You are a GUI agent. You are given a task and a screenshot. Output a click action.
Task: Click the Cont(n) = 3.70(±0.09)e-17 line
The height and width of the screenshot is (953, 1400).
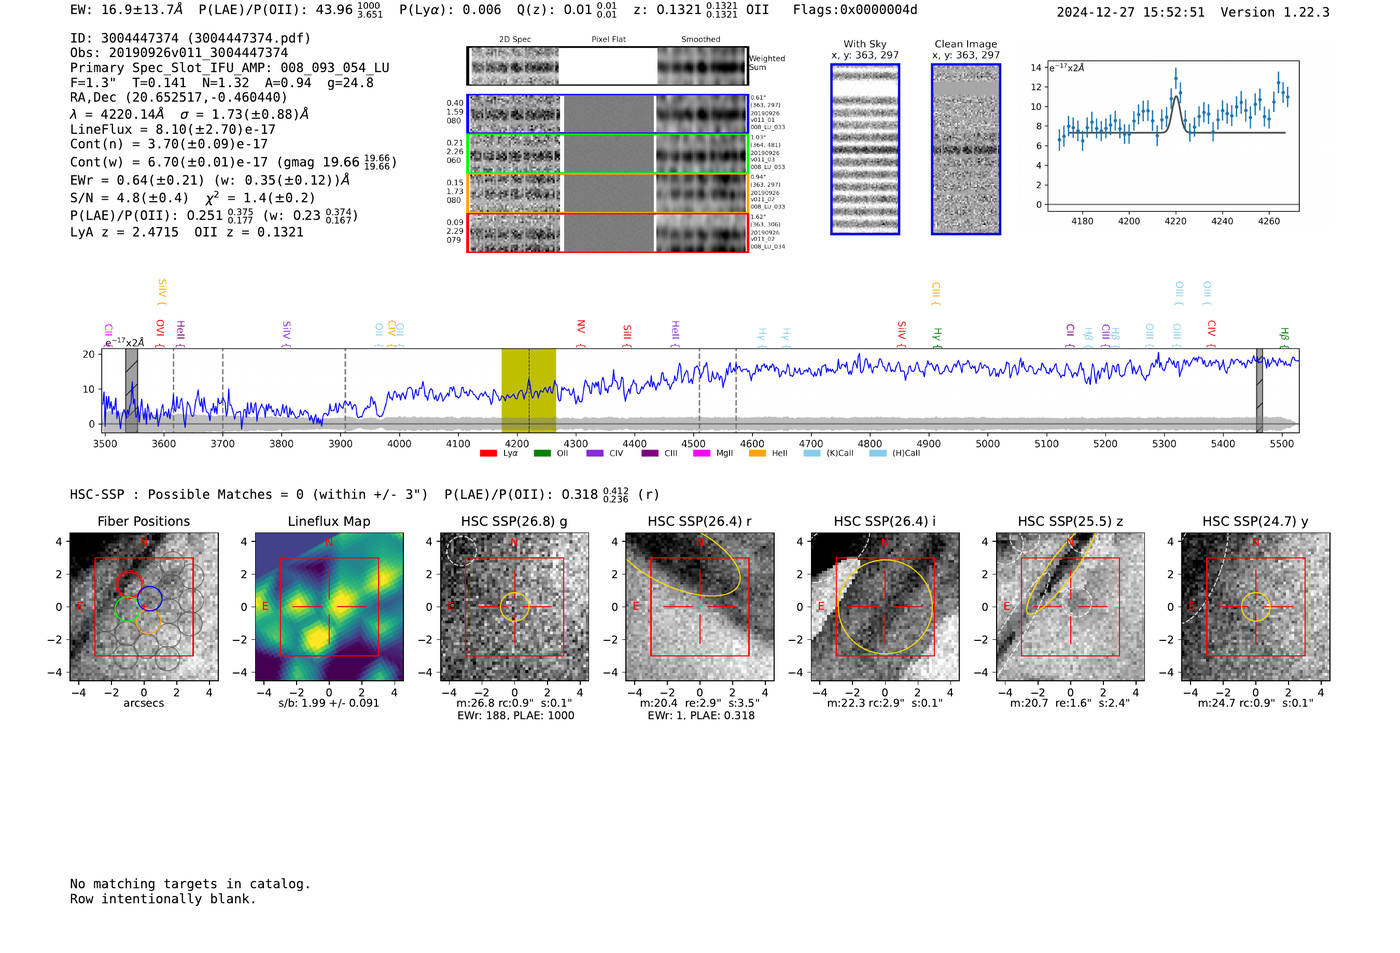tap(169, 144)
